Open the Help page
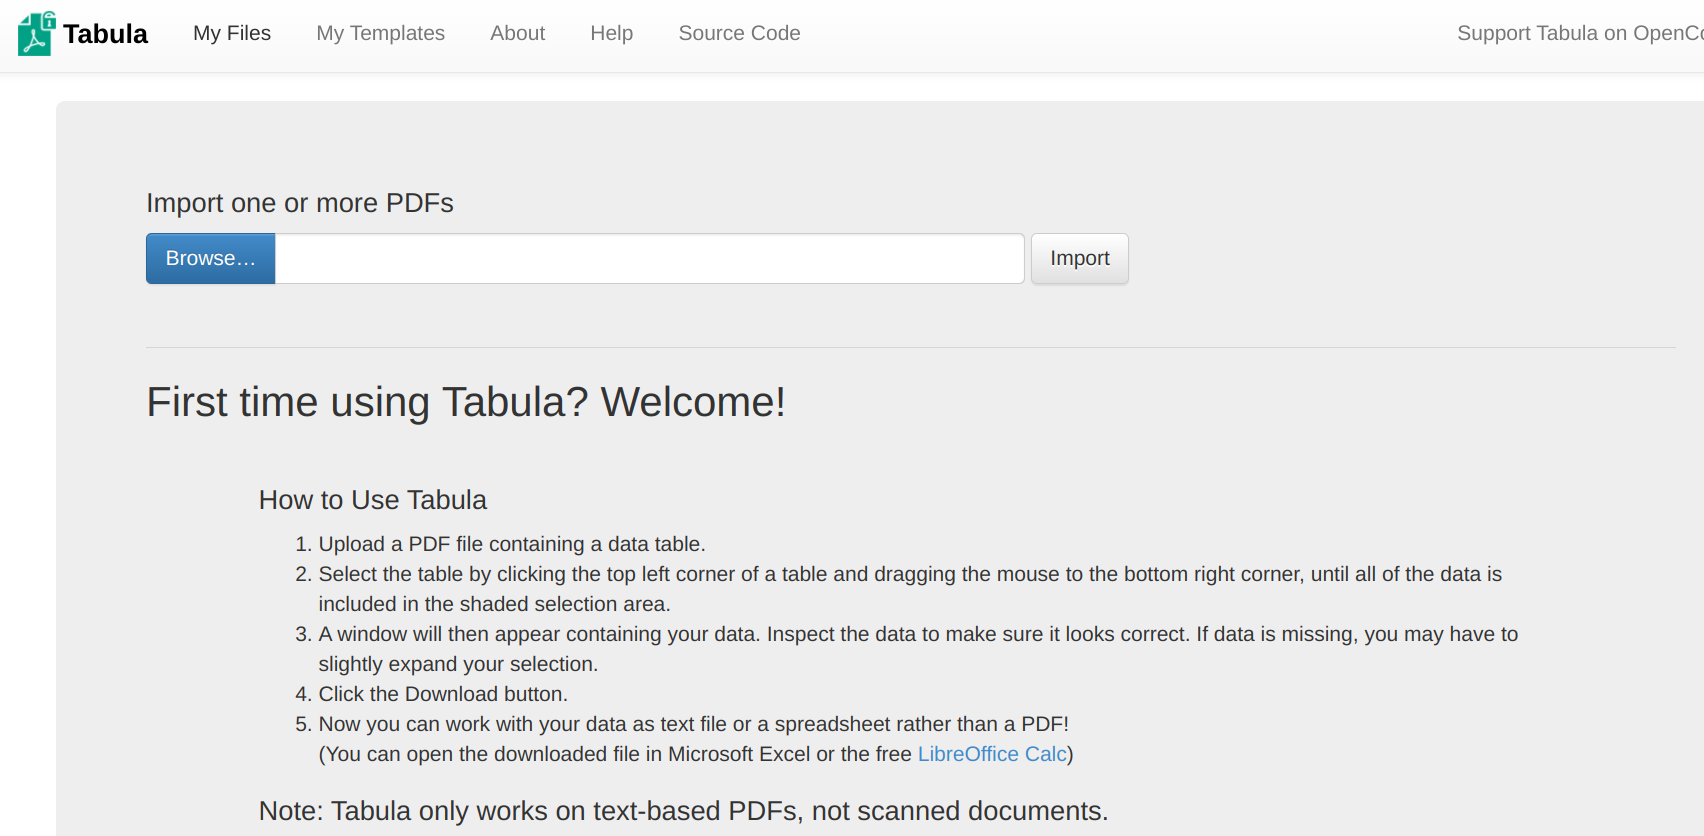Viewport: 1704px width, 836px height. (x=611, y=33)
